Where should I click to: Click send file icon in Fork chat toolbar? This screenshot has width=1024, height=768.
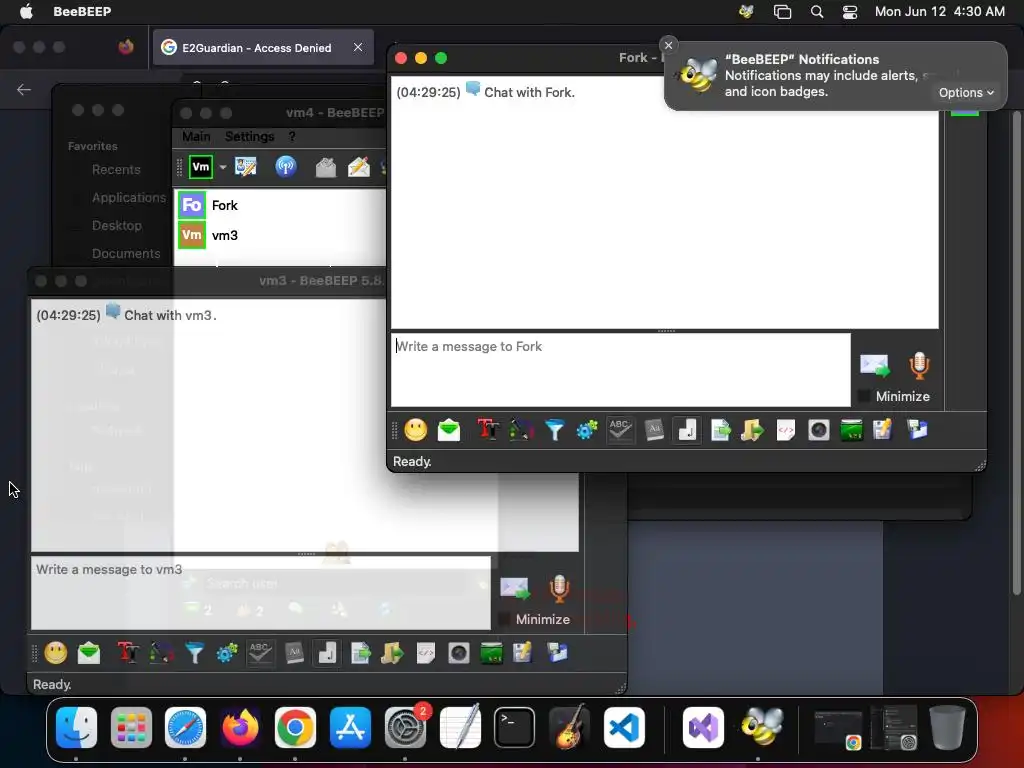point(720,430)
